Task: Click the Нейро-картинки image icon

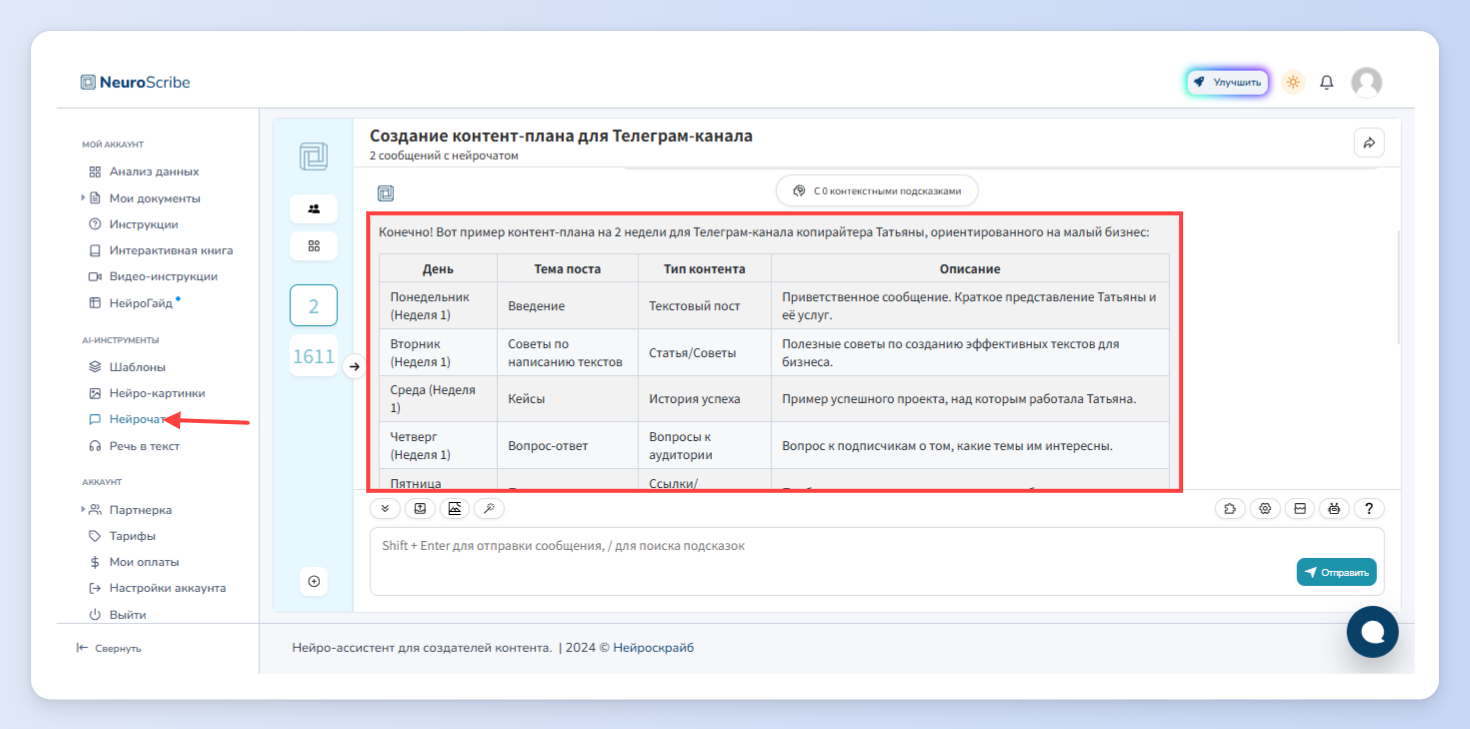Action: (95, 393)
